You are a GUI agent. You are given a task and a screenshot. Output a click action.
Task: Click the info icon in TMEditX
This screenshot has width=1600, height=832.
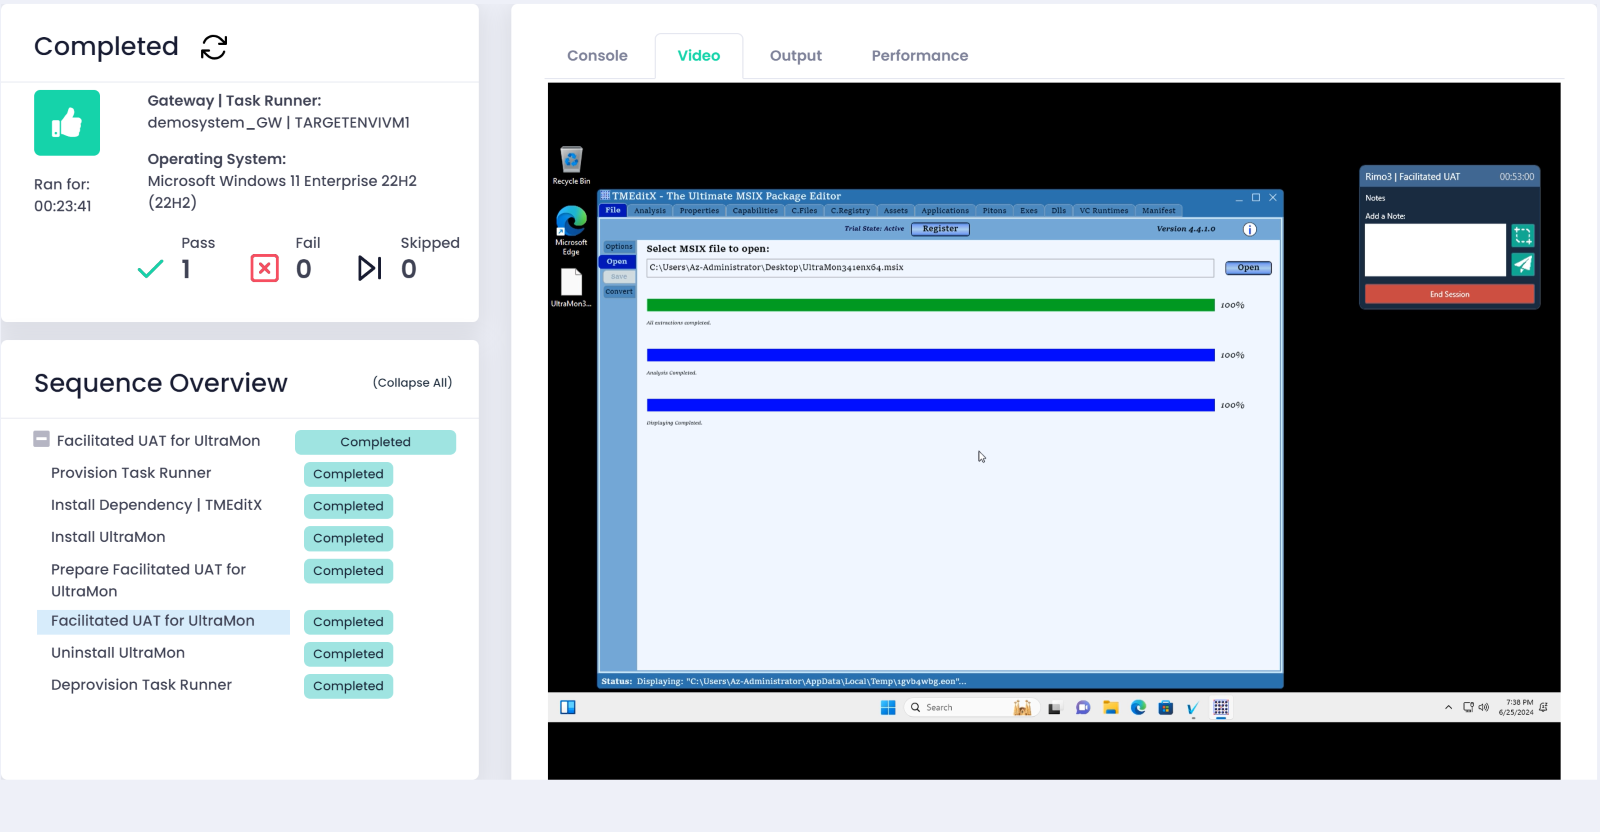[1249, 229]
